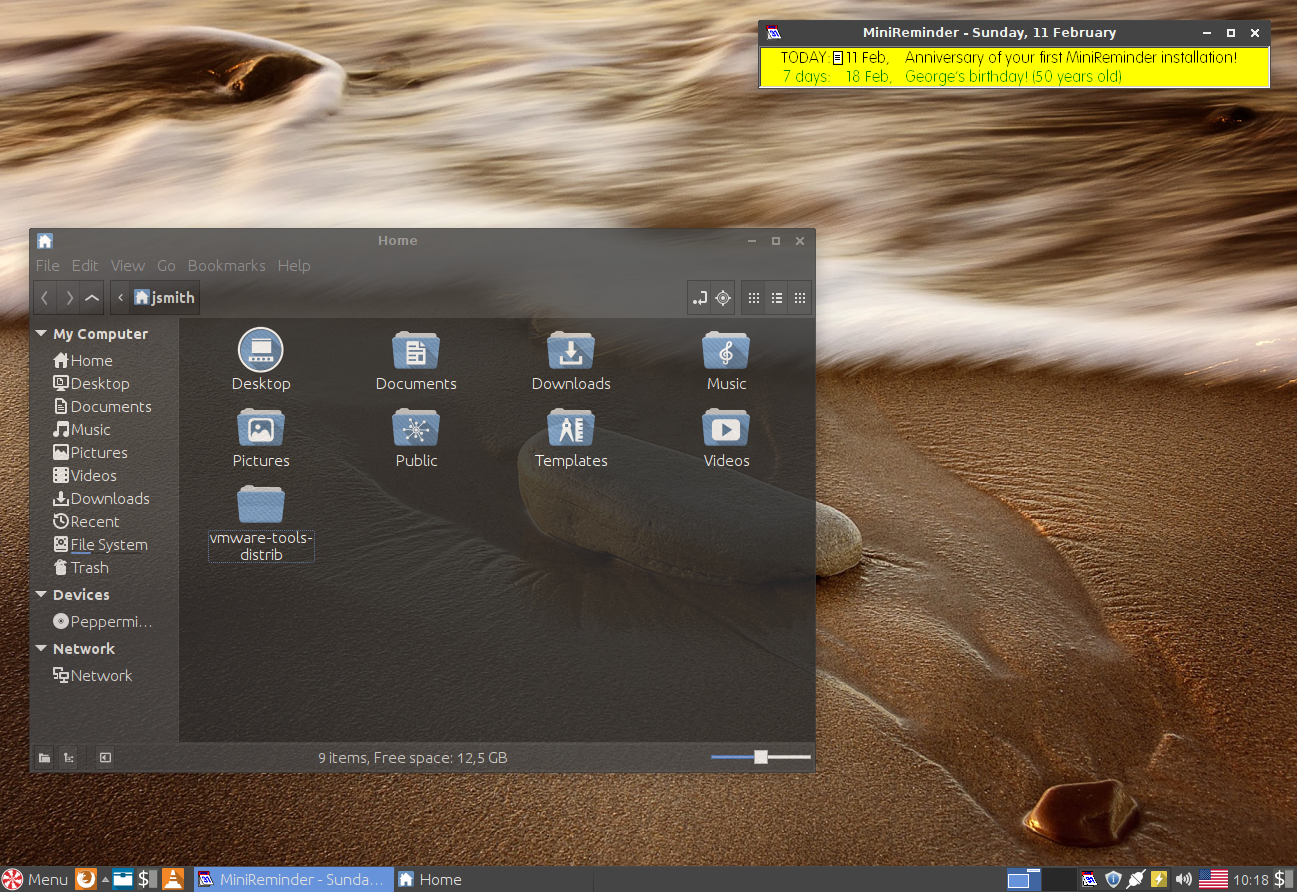1297x892 pixels.
Task: Click the jsmith path button
Action: click(164, 298)
